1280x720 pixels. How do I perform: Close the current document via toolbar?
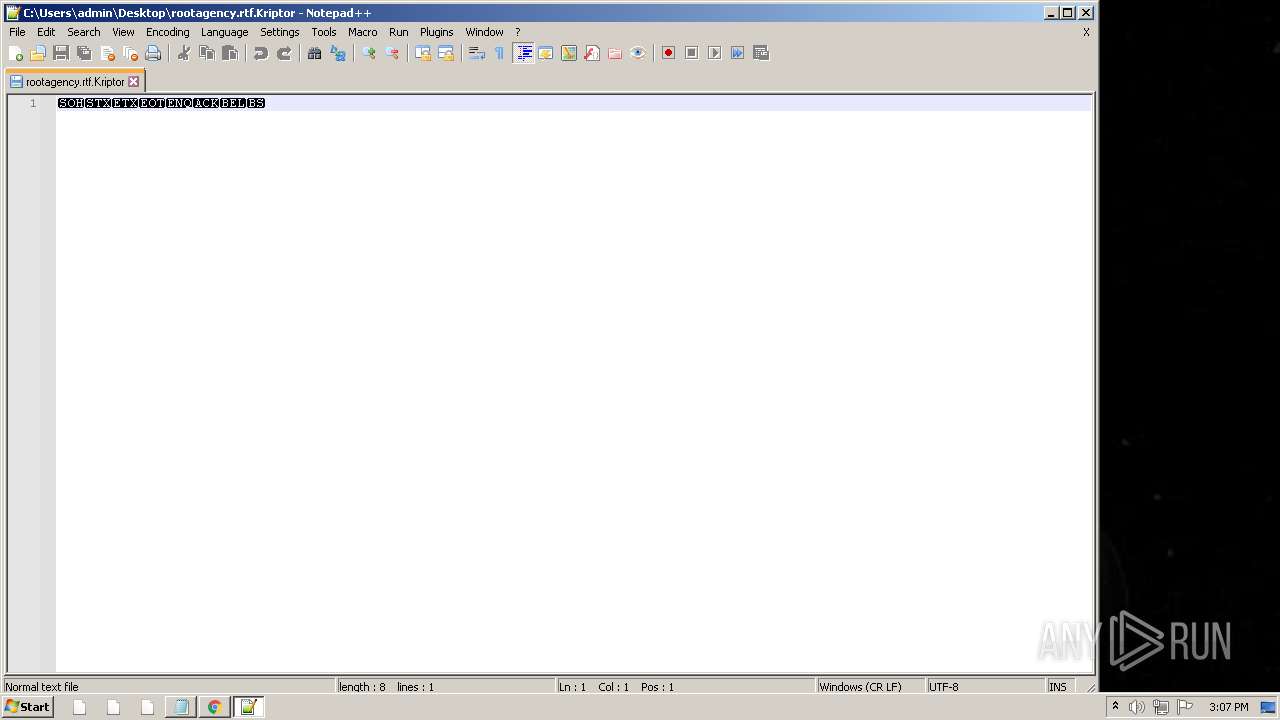[107, 53]
